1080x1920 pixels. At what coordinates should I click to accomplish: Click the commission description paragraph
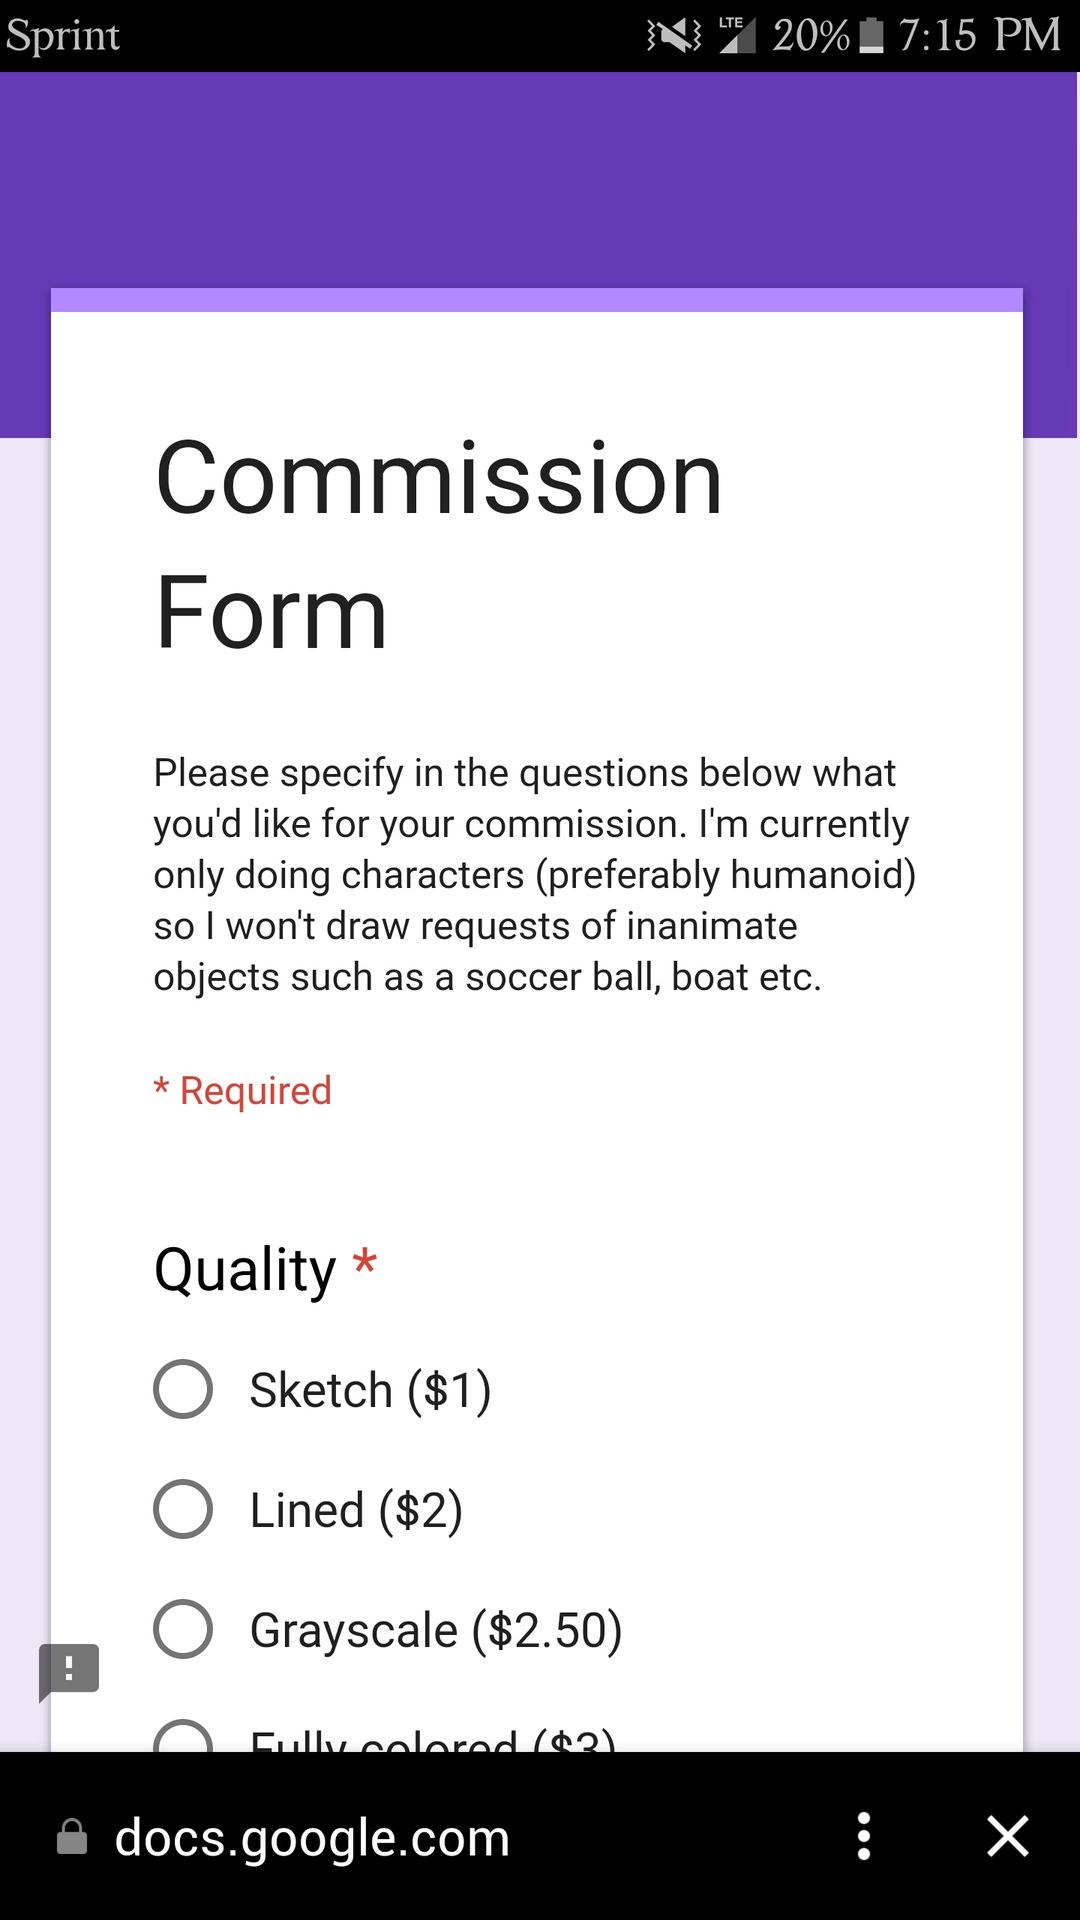tap(535, 875)
